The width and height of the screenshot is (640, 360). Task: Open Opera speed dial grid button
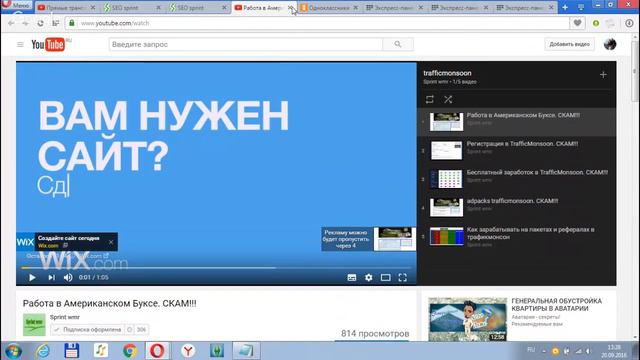[56, 23]
